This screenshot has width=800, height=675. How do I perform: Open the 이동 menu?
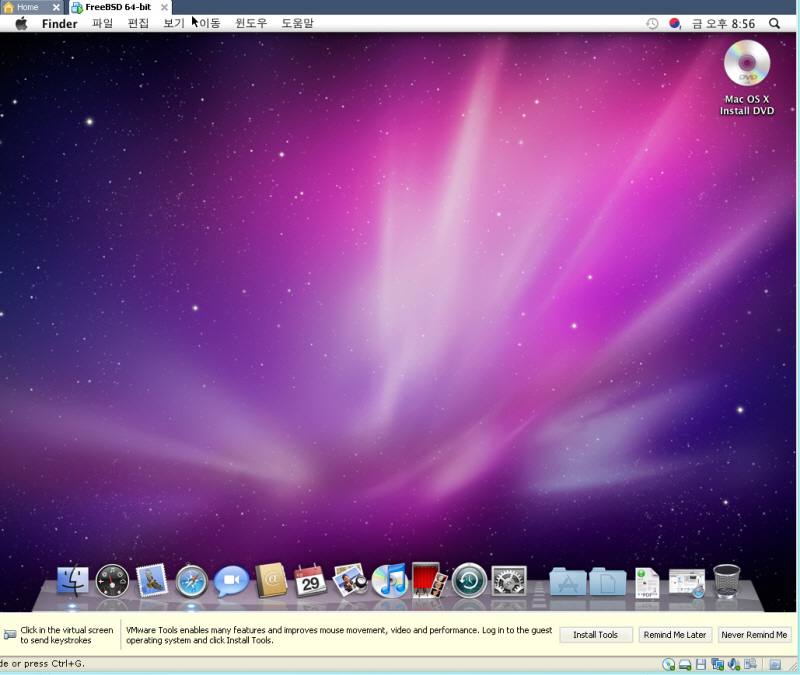tap(209, 23)
